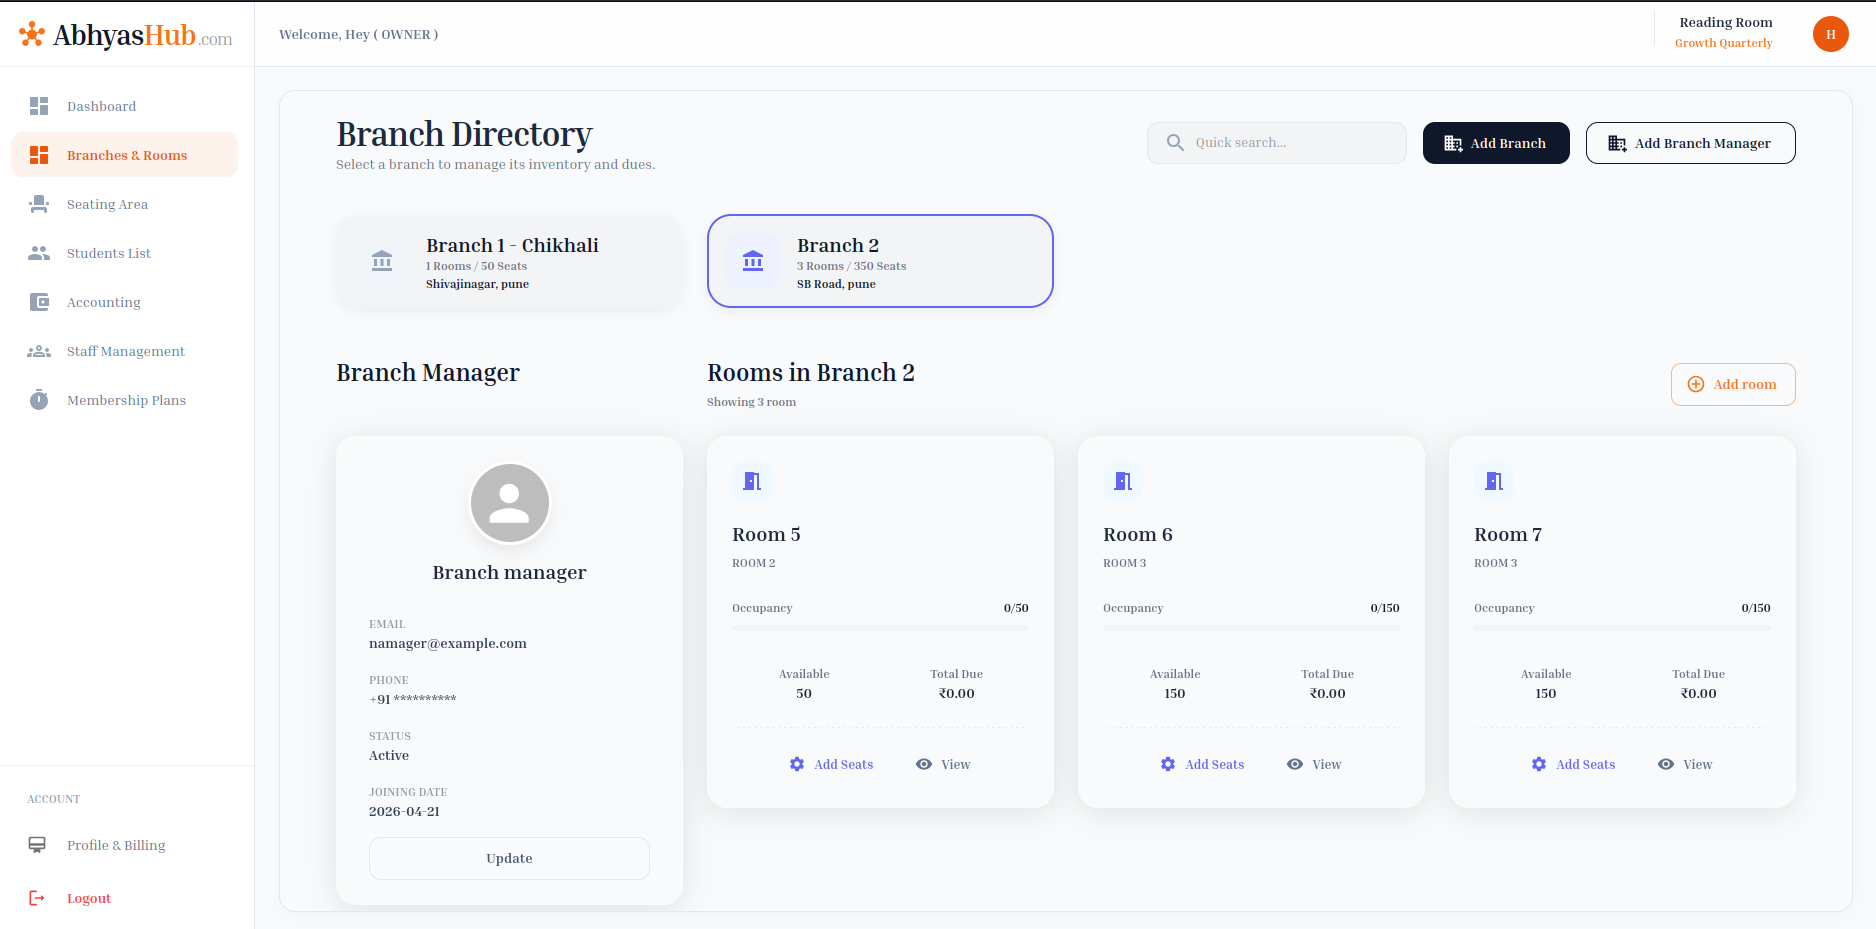The image size is (1876, 929).
Task: Open the Students List page
Action: 108,253
